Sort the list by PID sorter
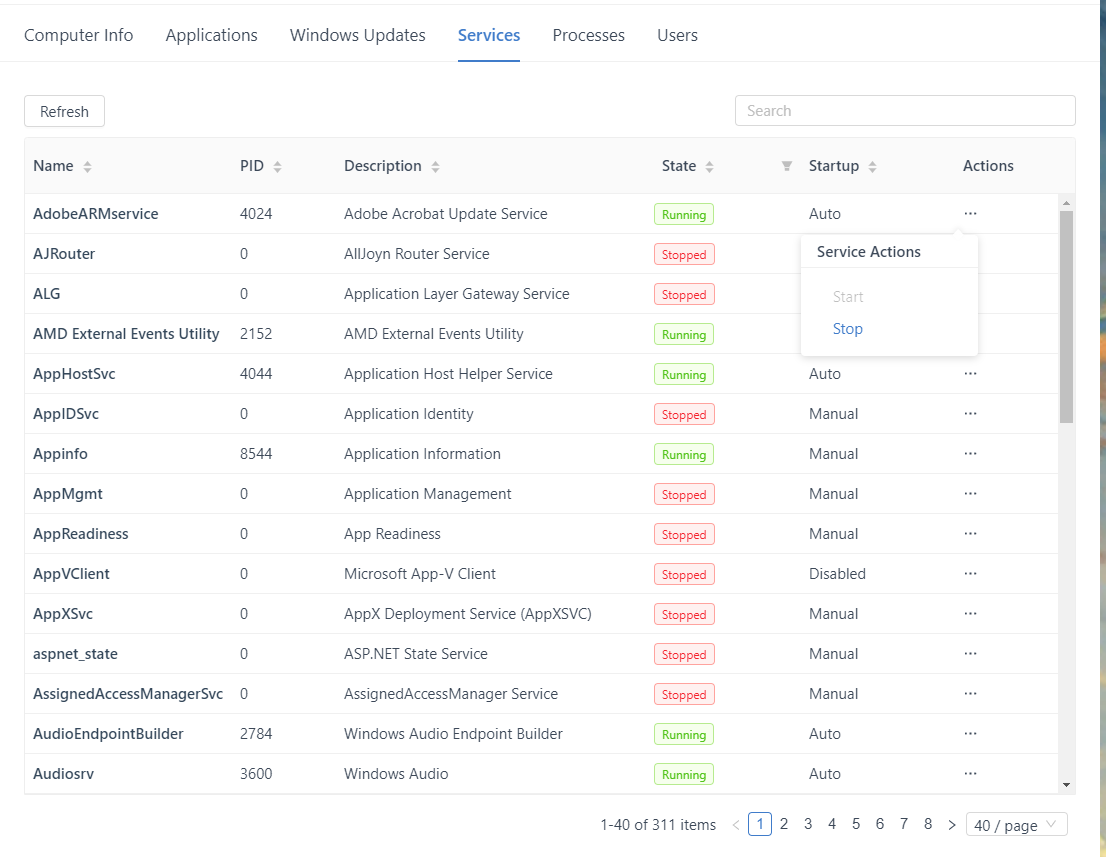This screenshot has height=857, width=1106. tap(277, 167)
